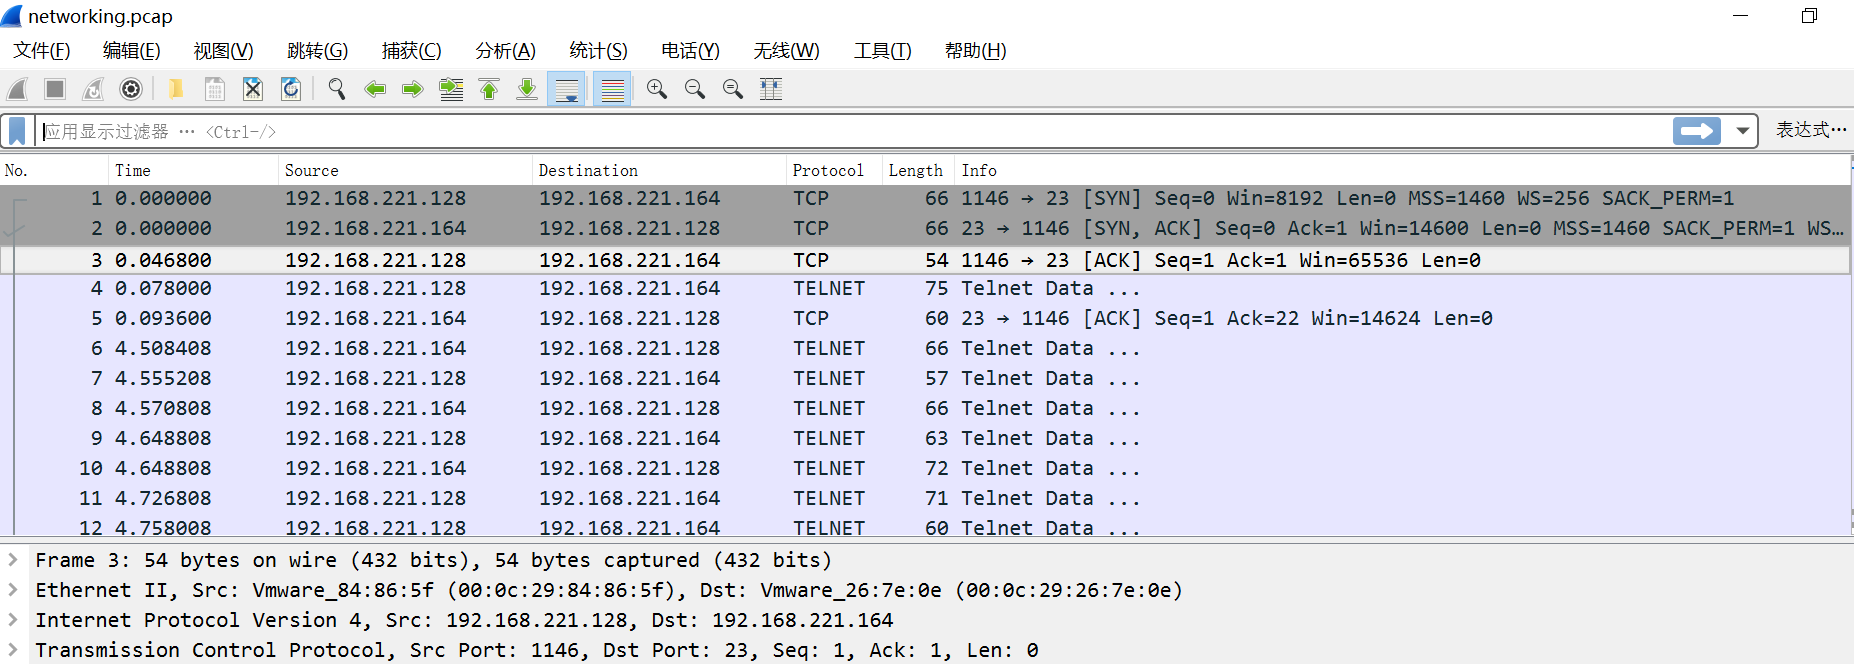
Task: Select packet 6 at time 4.508408
Action: pyautogui.click(x=925, y=349)
